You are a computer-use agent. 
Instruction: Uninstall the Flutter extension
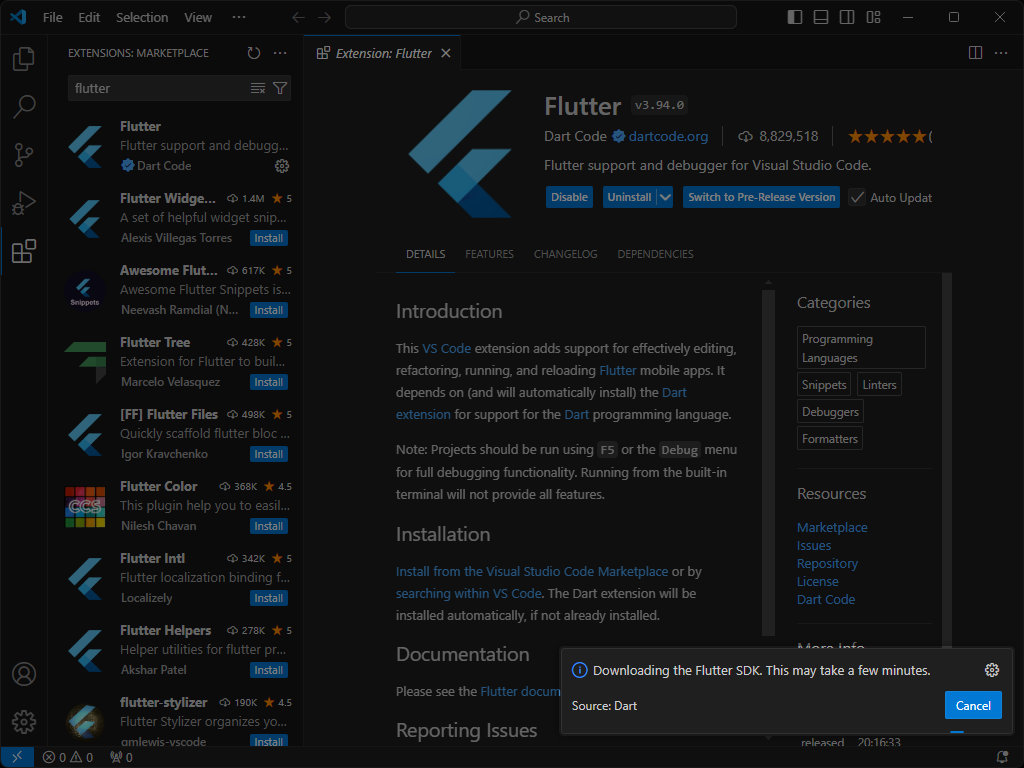[630, 197]
